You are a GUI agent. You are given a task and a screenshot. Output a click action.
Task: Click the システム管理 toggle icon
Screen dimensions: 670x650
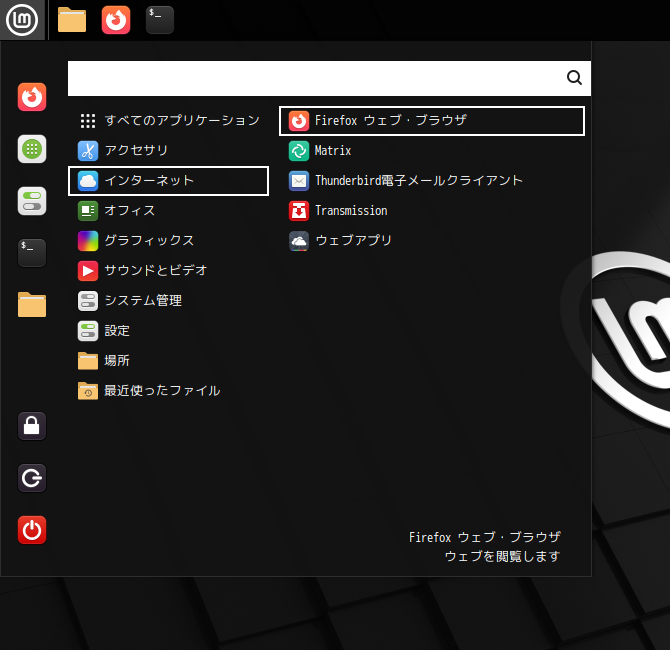click(88, 301)
